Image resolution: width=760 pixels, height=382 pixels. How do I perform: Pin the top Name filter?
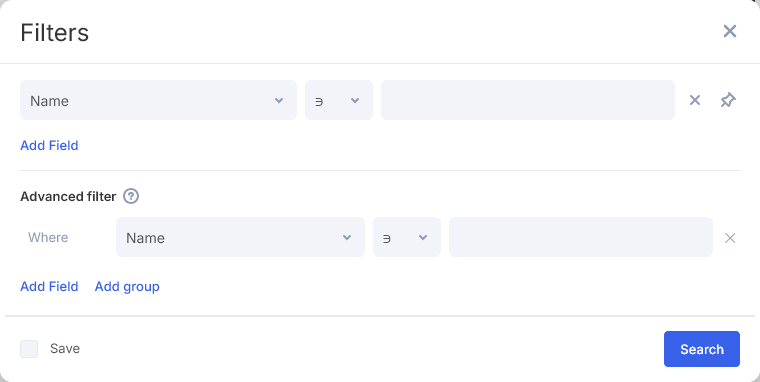coord(728,100)
